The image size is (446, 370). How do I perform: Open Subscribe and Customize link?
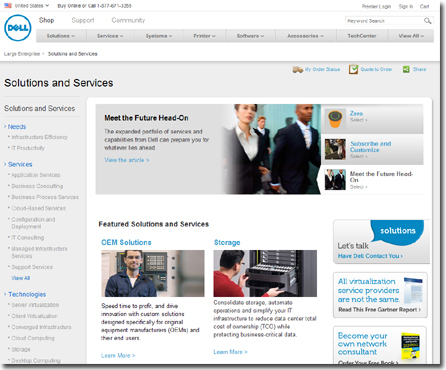pyautogui.click(x=371, y=147)
